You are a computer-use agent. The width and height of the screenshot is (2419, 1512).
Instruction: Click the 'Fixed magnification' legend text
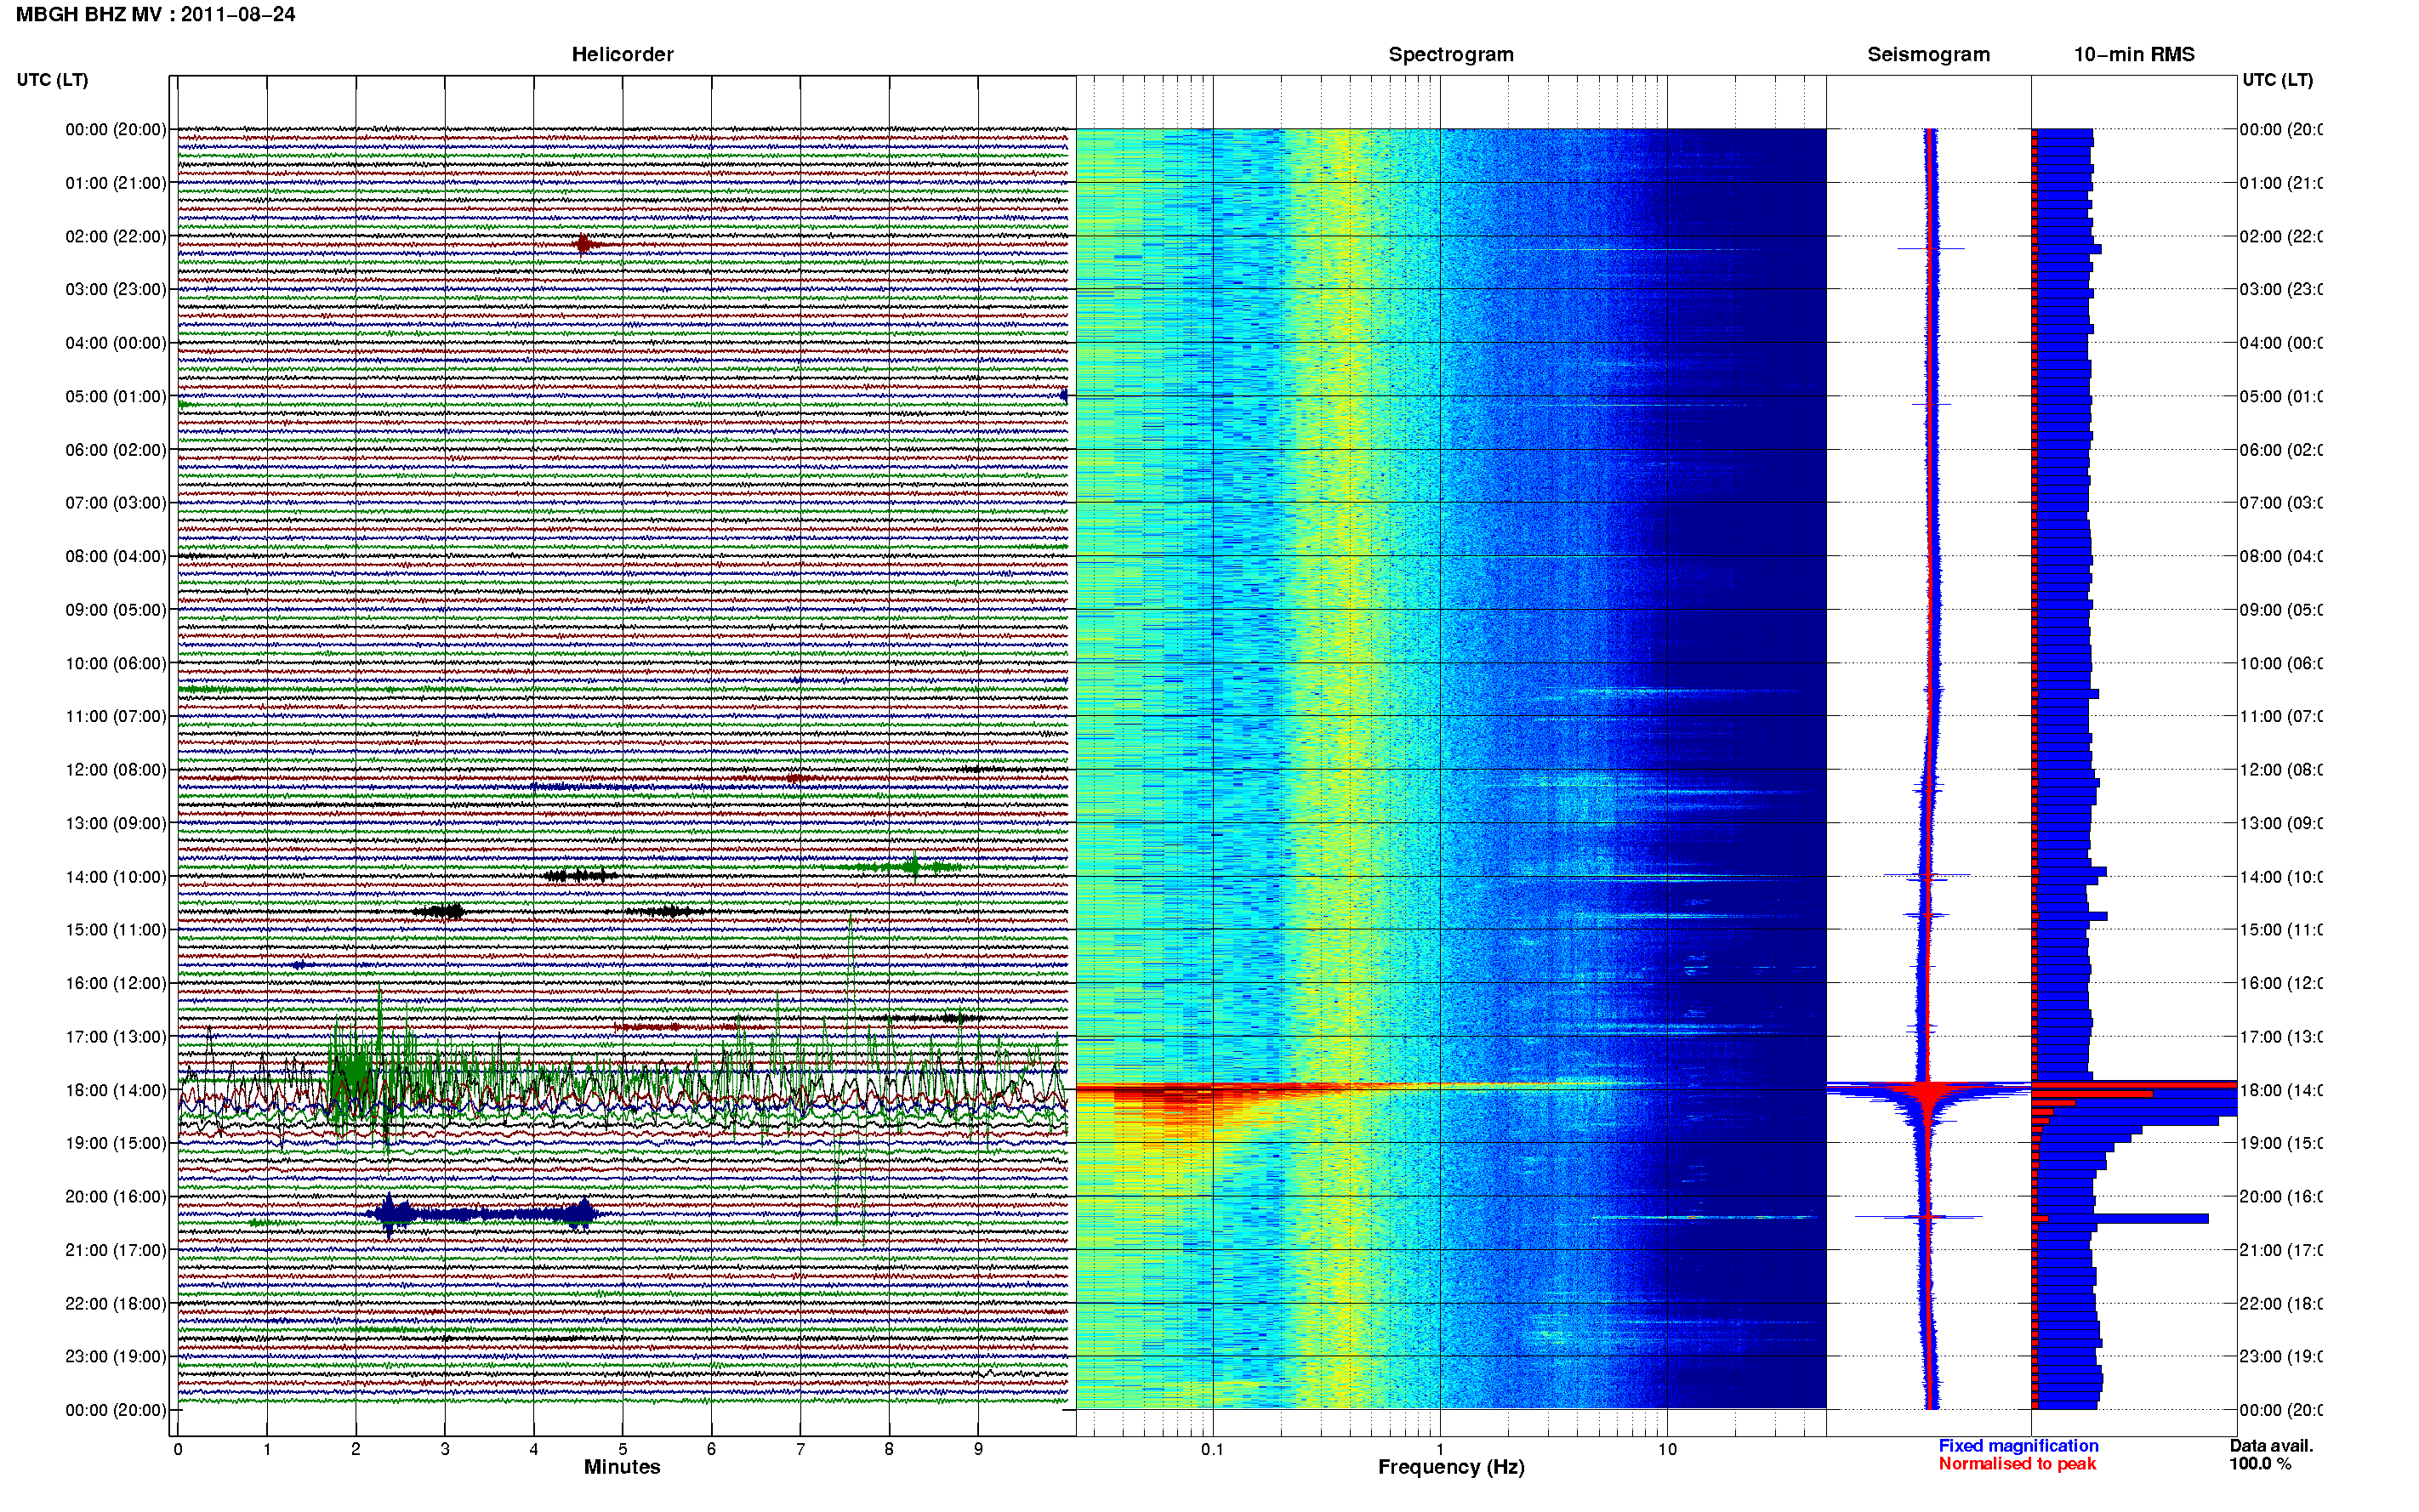2018,1446
